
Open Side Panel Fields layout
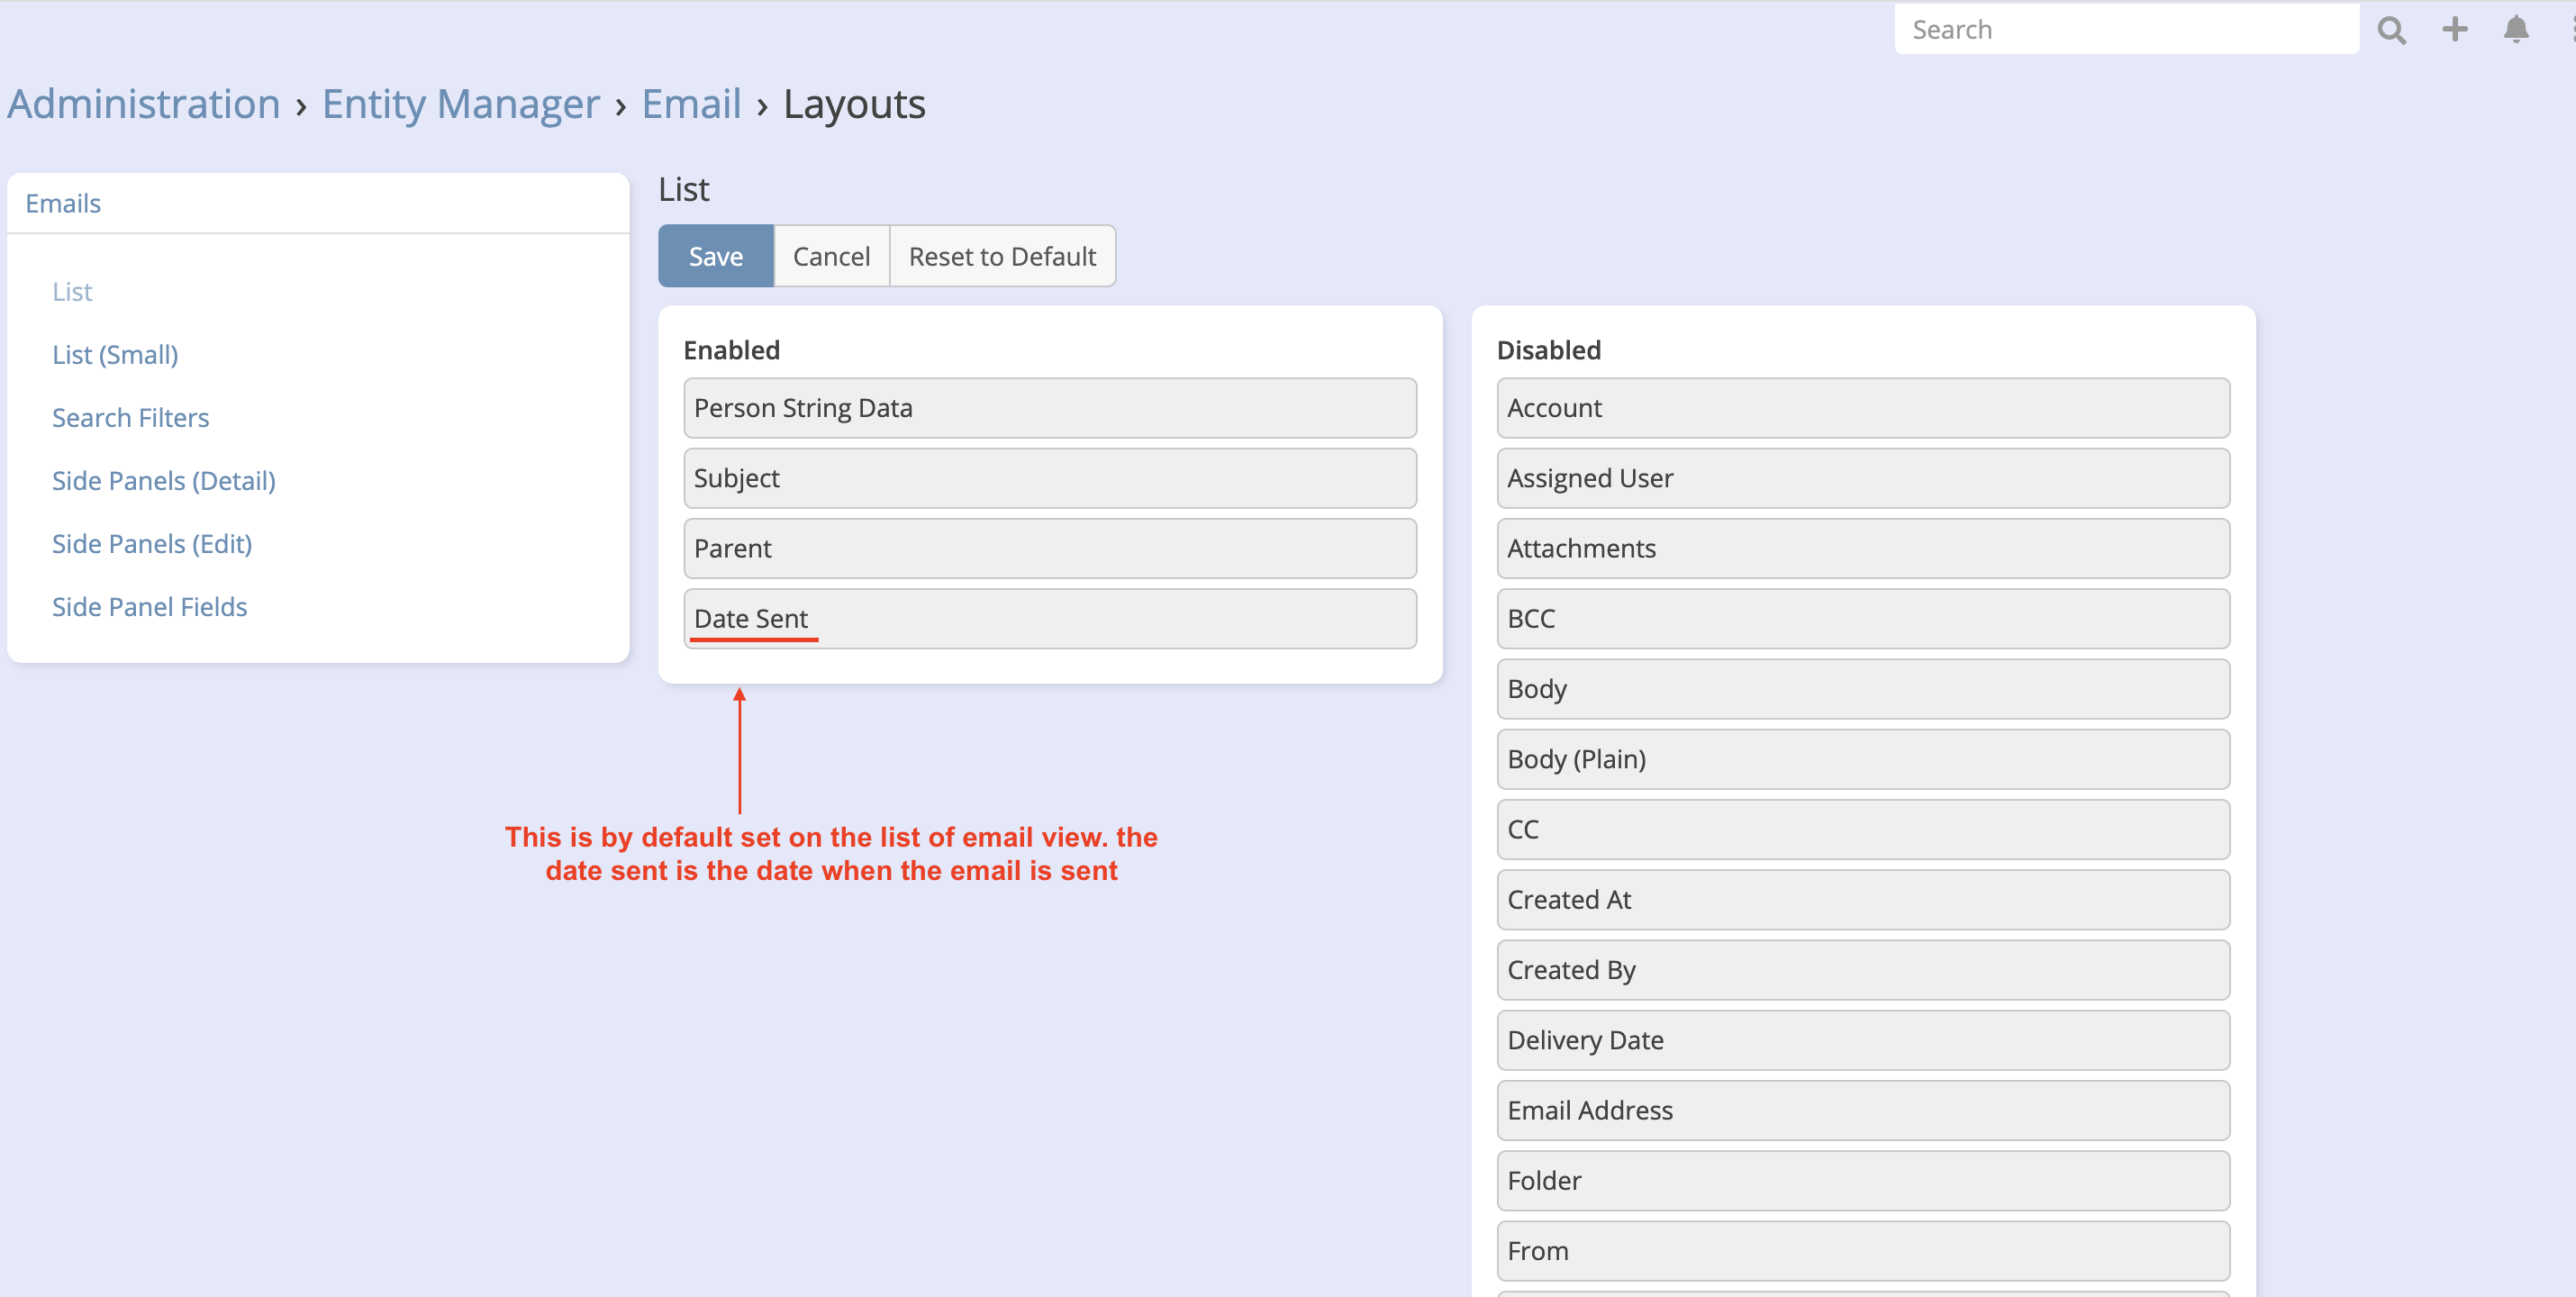(x=149, y=606)
